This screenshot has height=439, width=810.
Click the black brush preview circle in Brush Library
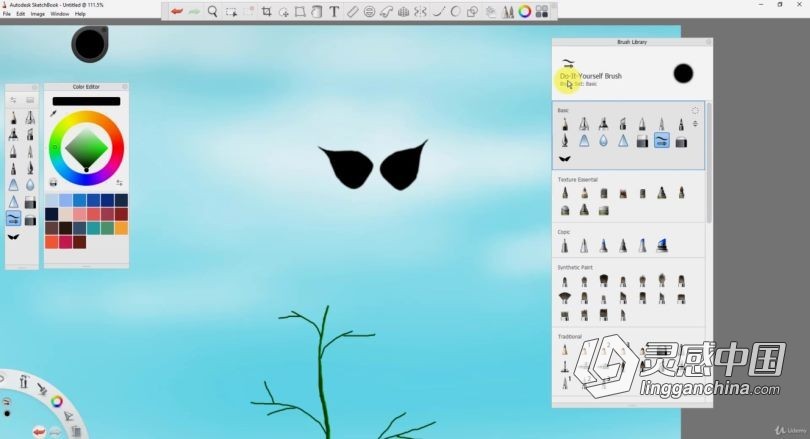tap(683, 74)
